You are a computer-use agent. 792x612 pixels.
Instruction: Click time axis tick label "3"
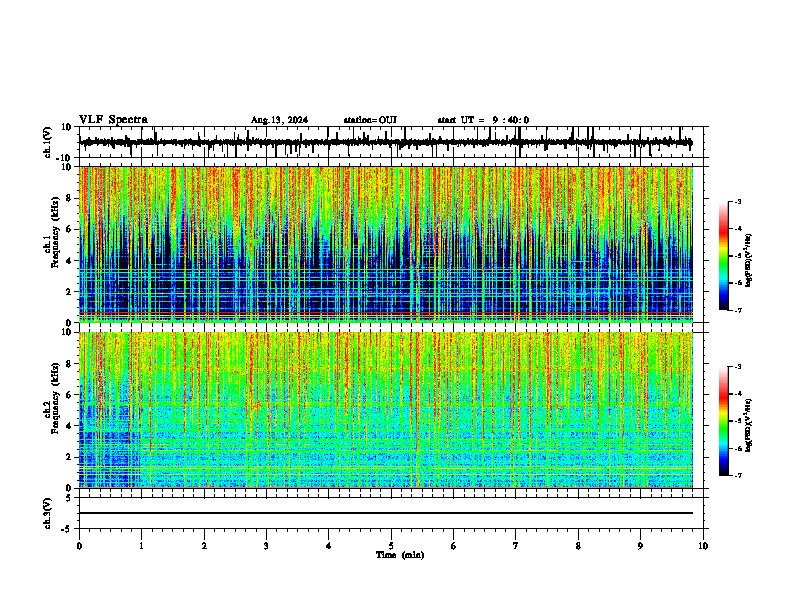pyautogui.click(x=266, y=546)
